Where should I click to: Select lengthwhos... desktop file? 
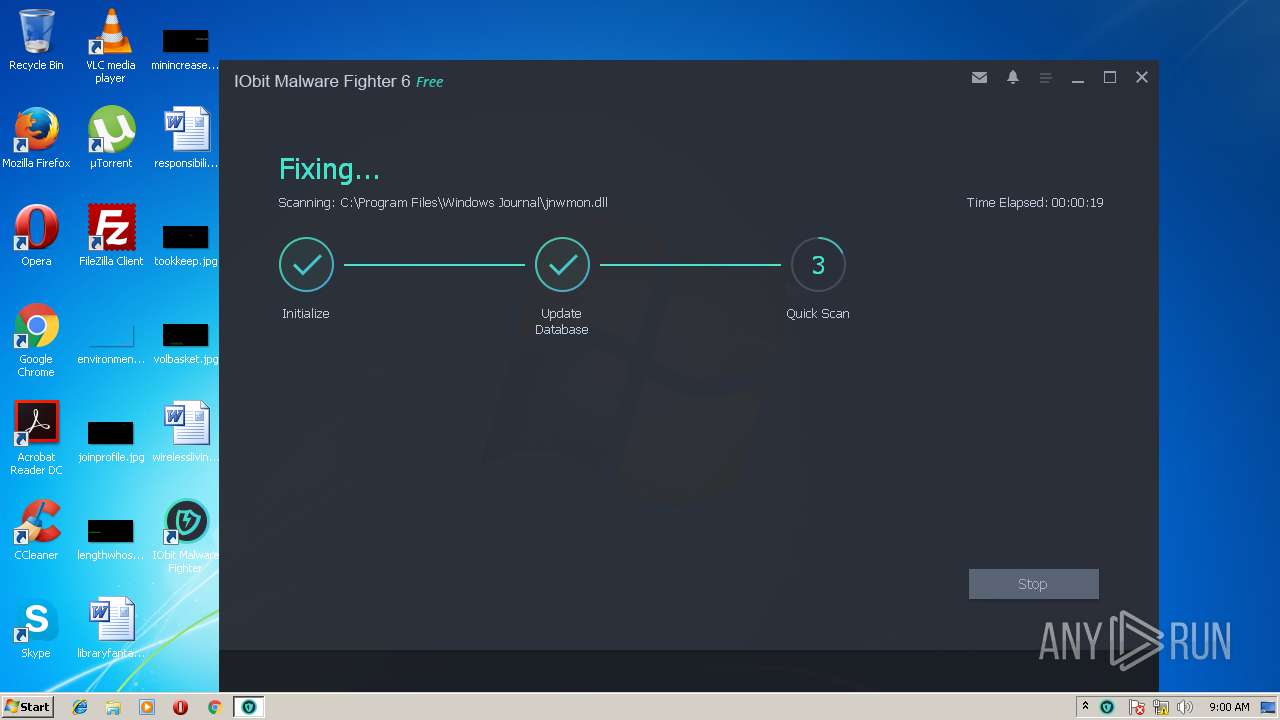110,540
